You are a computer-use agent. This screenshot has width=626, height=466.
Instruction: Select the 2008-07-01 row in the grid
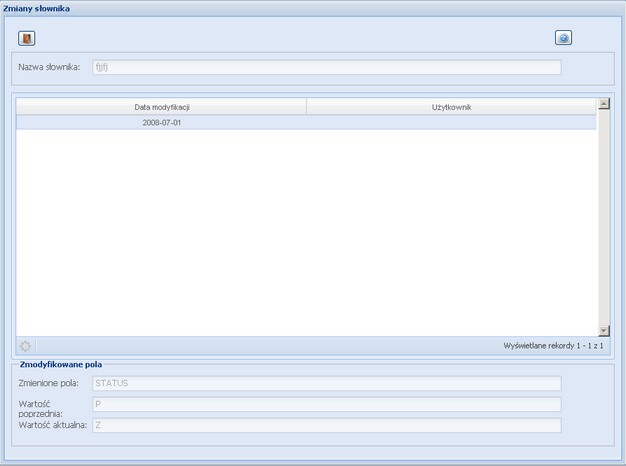(162, 123)
